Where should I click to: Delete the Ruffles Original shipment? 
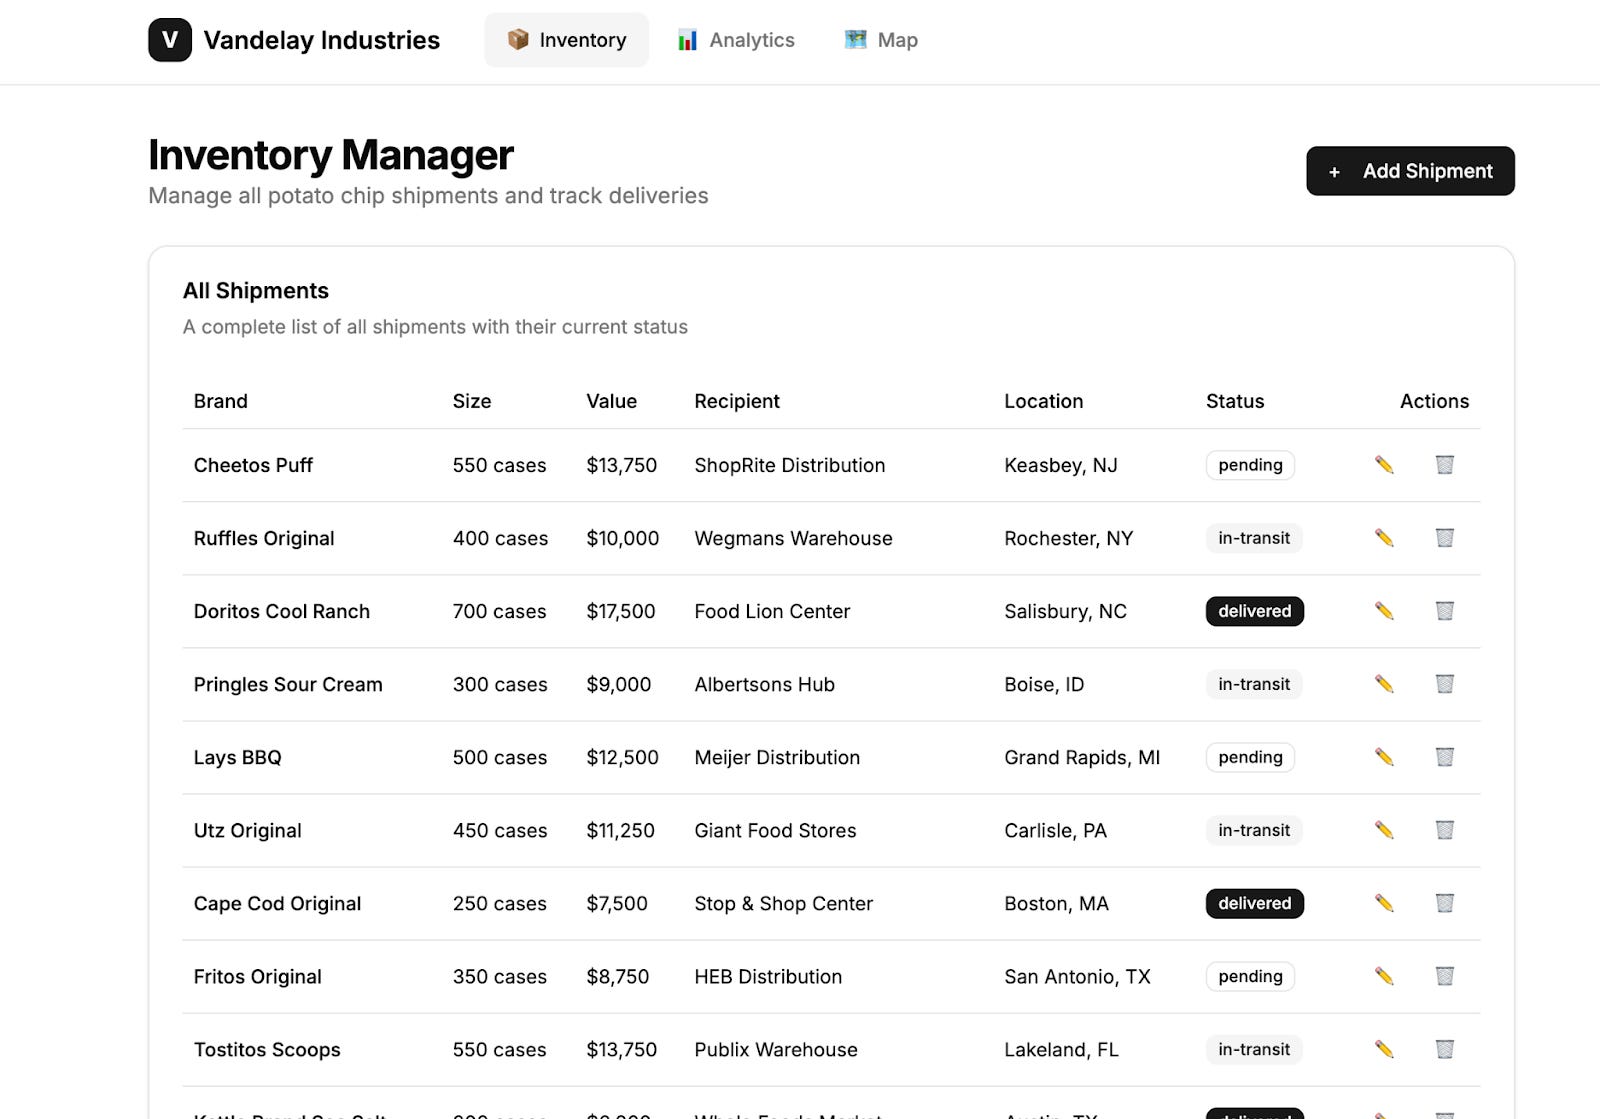[x=1444, y=538]
